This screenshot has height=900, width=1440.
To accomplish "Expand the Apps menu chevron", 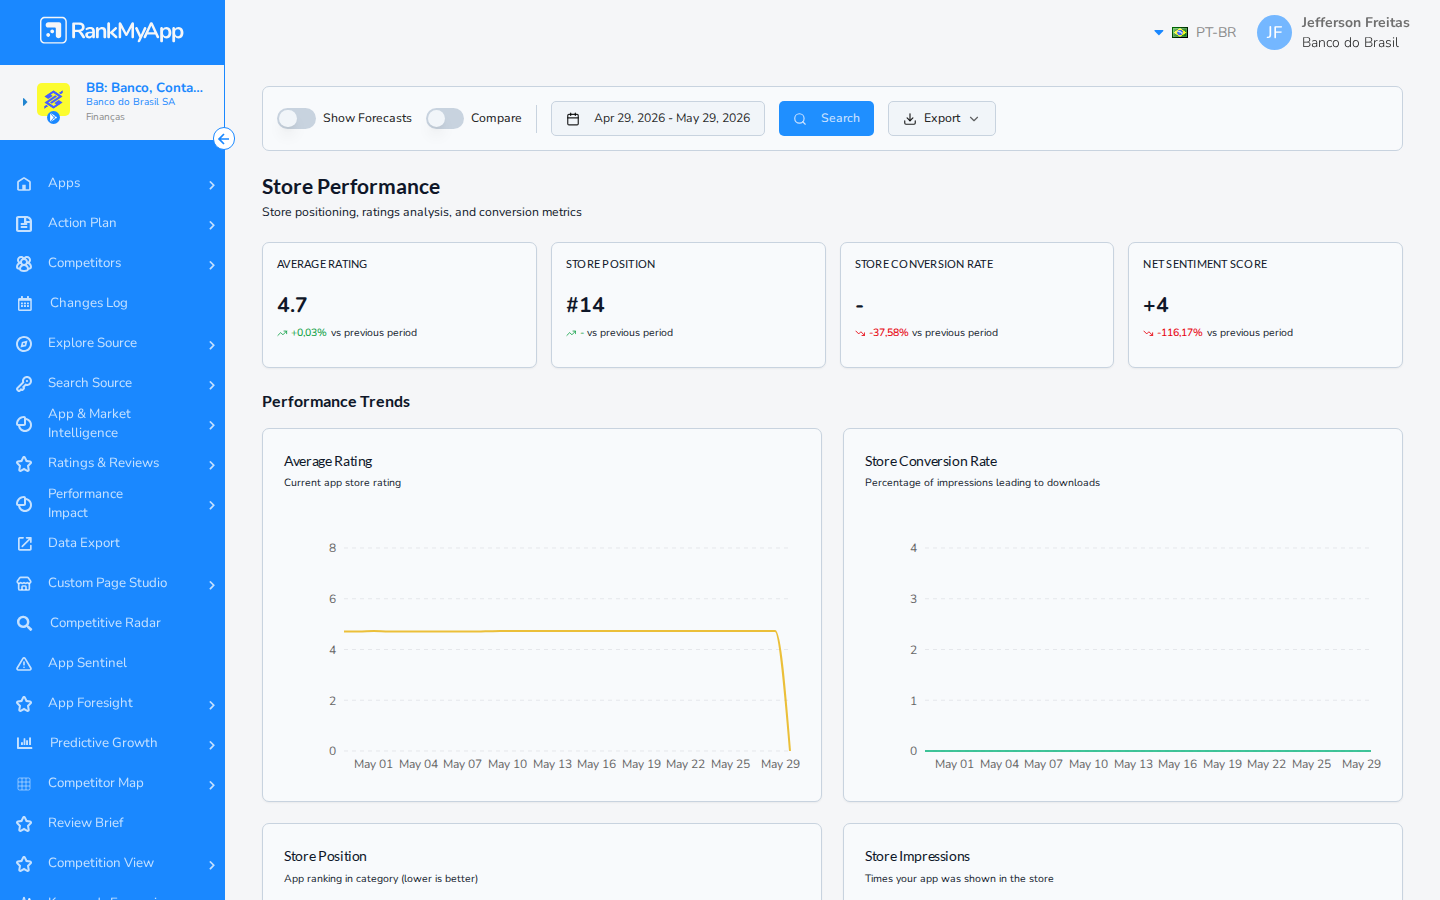I will pyautogui.click(x=212, y=185).
